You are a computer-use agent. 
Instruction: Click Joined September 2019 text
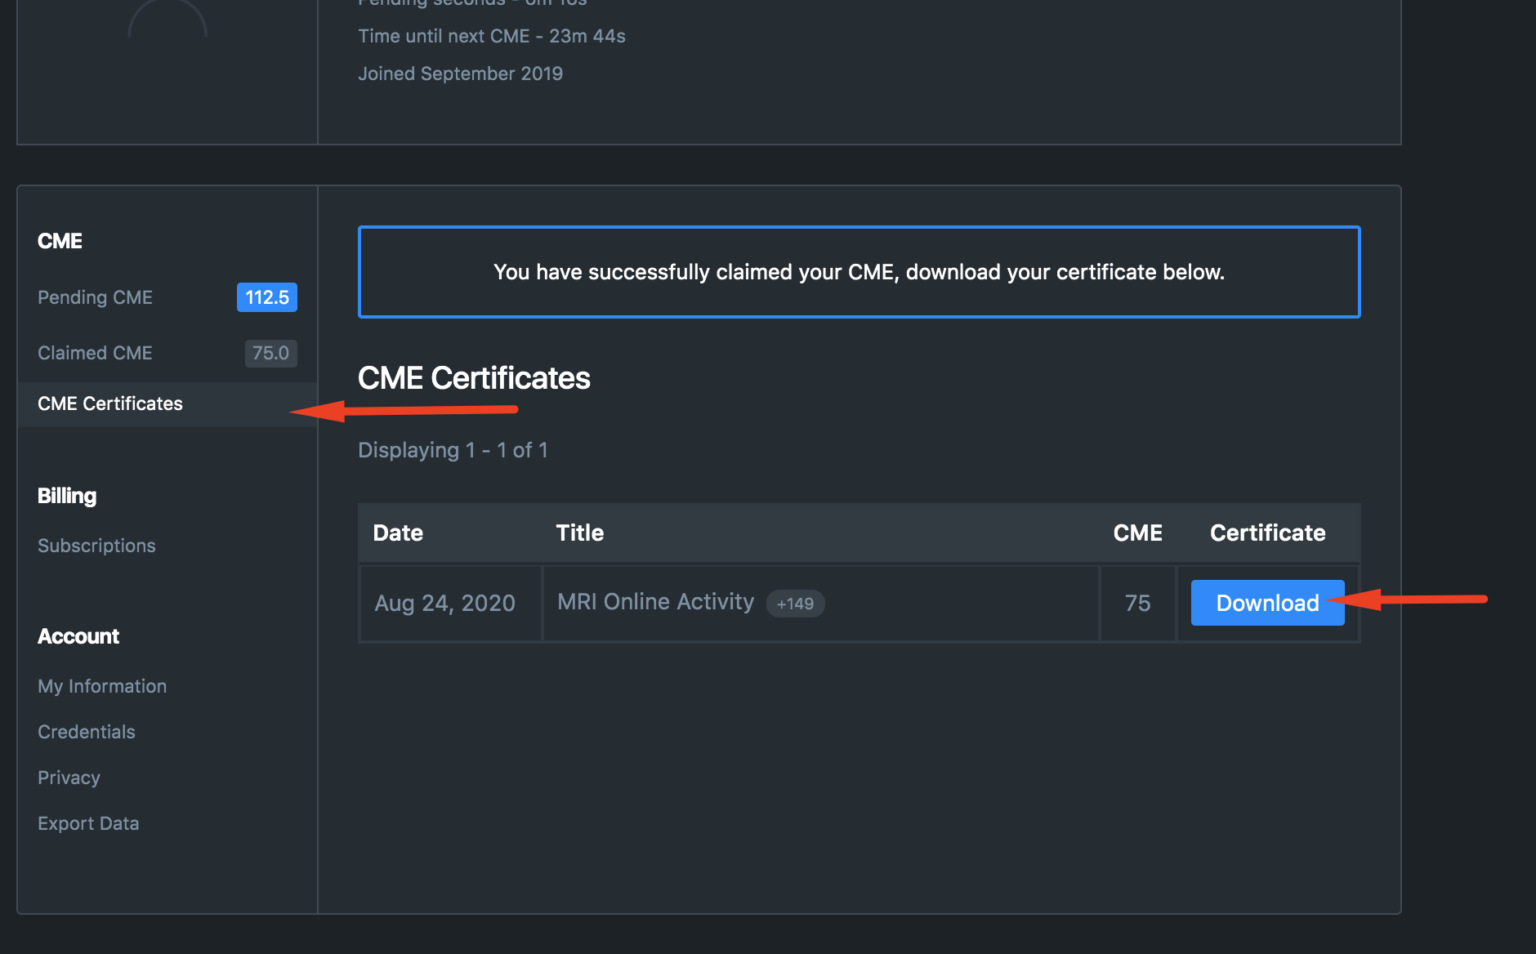[x=460, y=74]
